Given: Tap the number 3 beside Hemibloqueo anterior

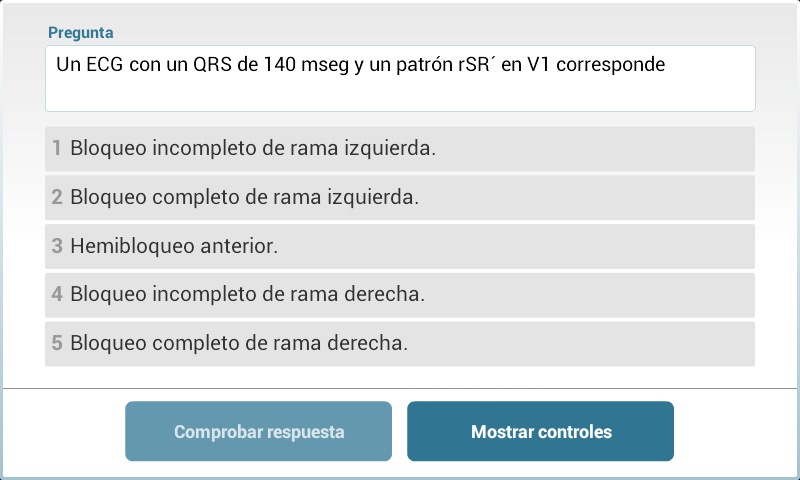Looking at the screenshot, I should point(57,246).
